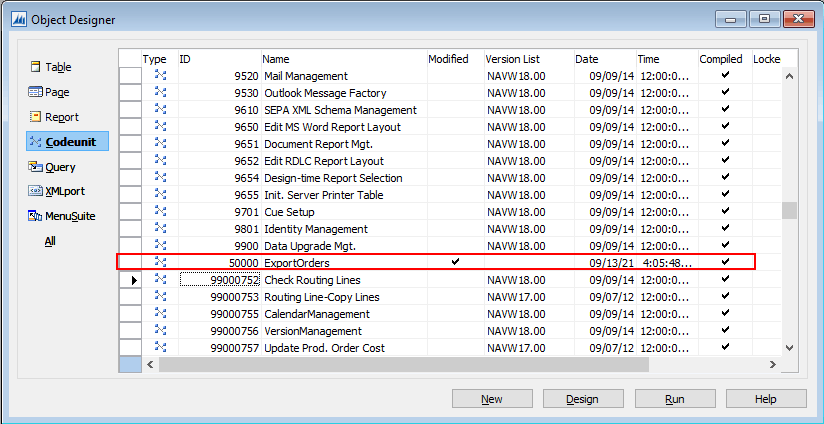Click the Table icon in sidebar

click(x=36, y=67)
